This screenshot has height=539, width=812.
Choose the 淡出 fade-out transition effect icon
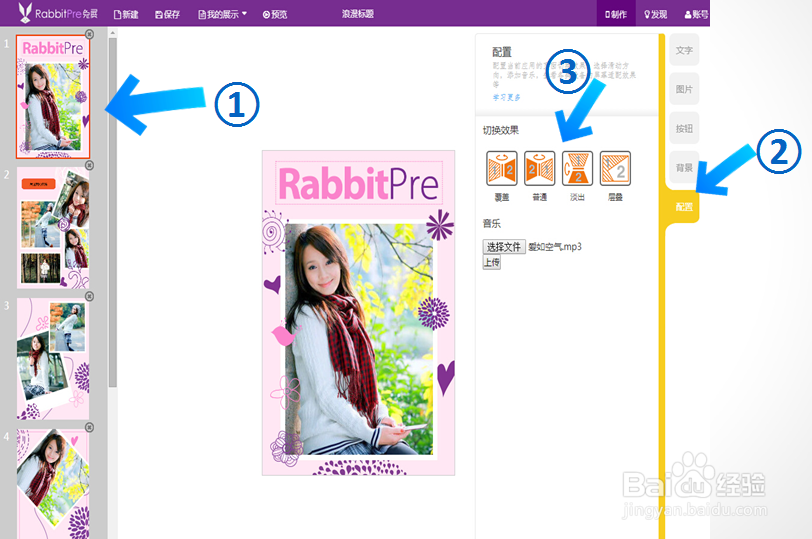[577, 168]
